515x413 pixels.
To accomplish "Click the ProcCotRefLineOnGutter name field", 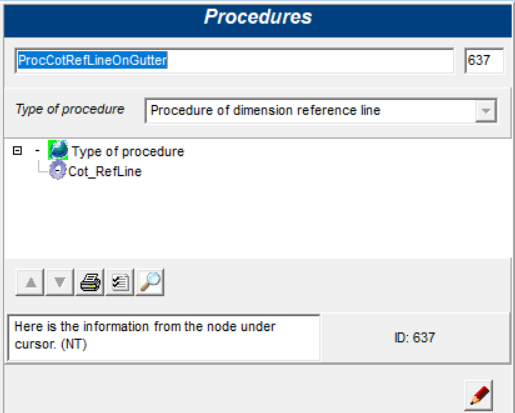I will click(x=234, y=61).
